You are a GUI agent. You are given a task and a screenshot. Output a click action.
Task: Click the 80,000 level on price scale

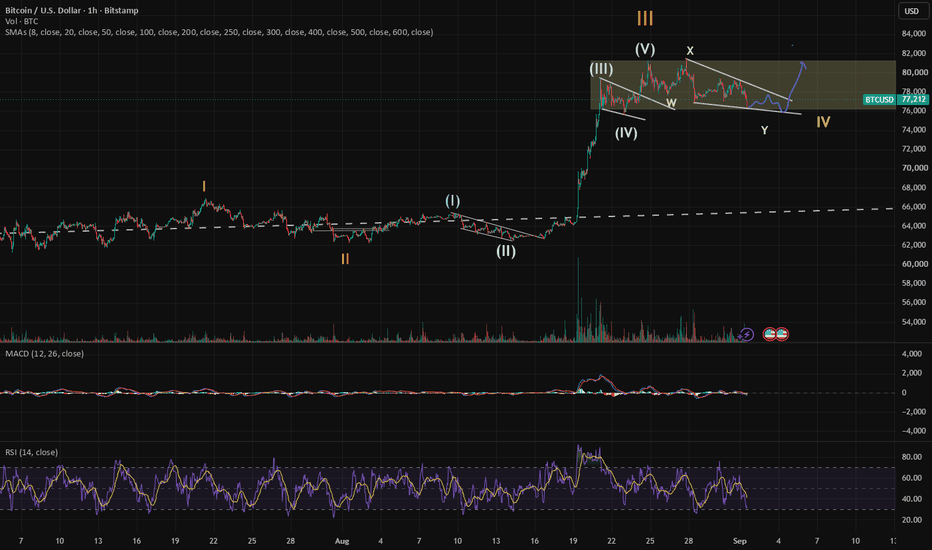coord(915,73)
